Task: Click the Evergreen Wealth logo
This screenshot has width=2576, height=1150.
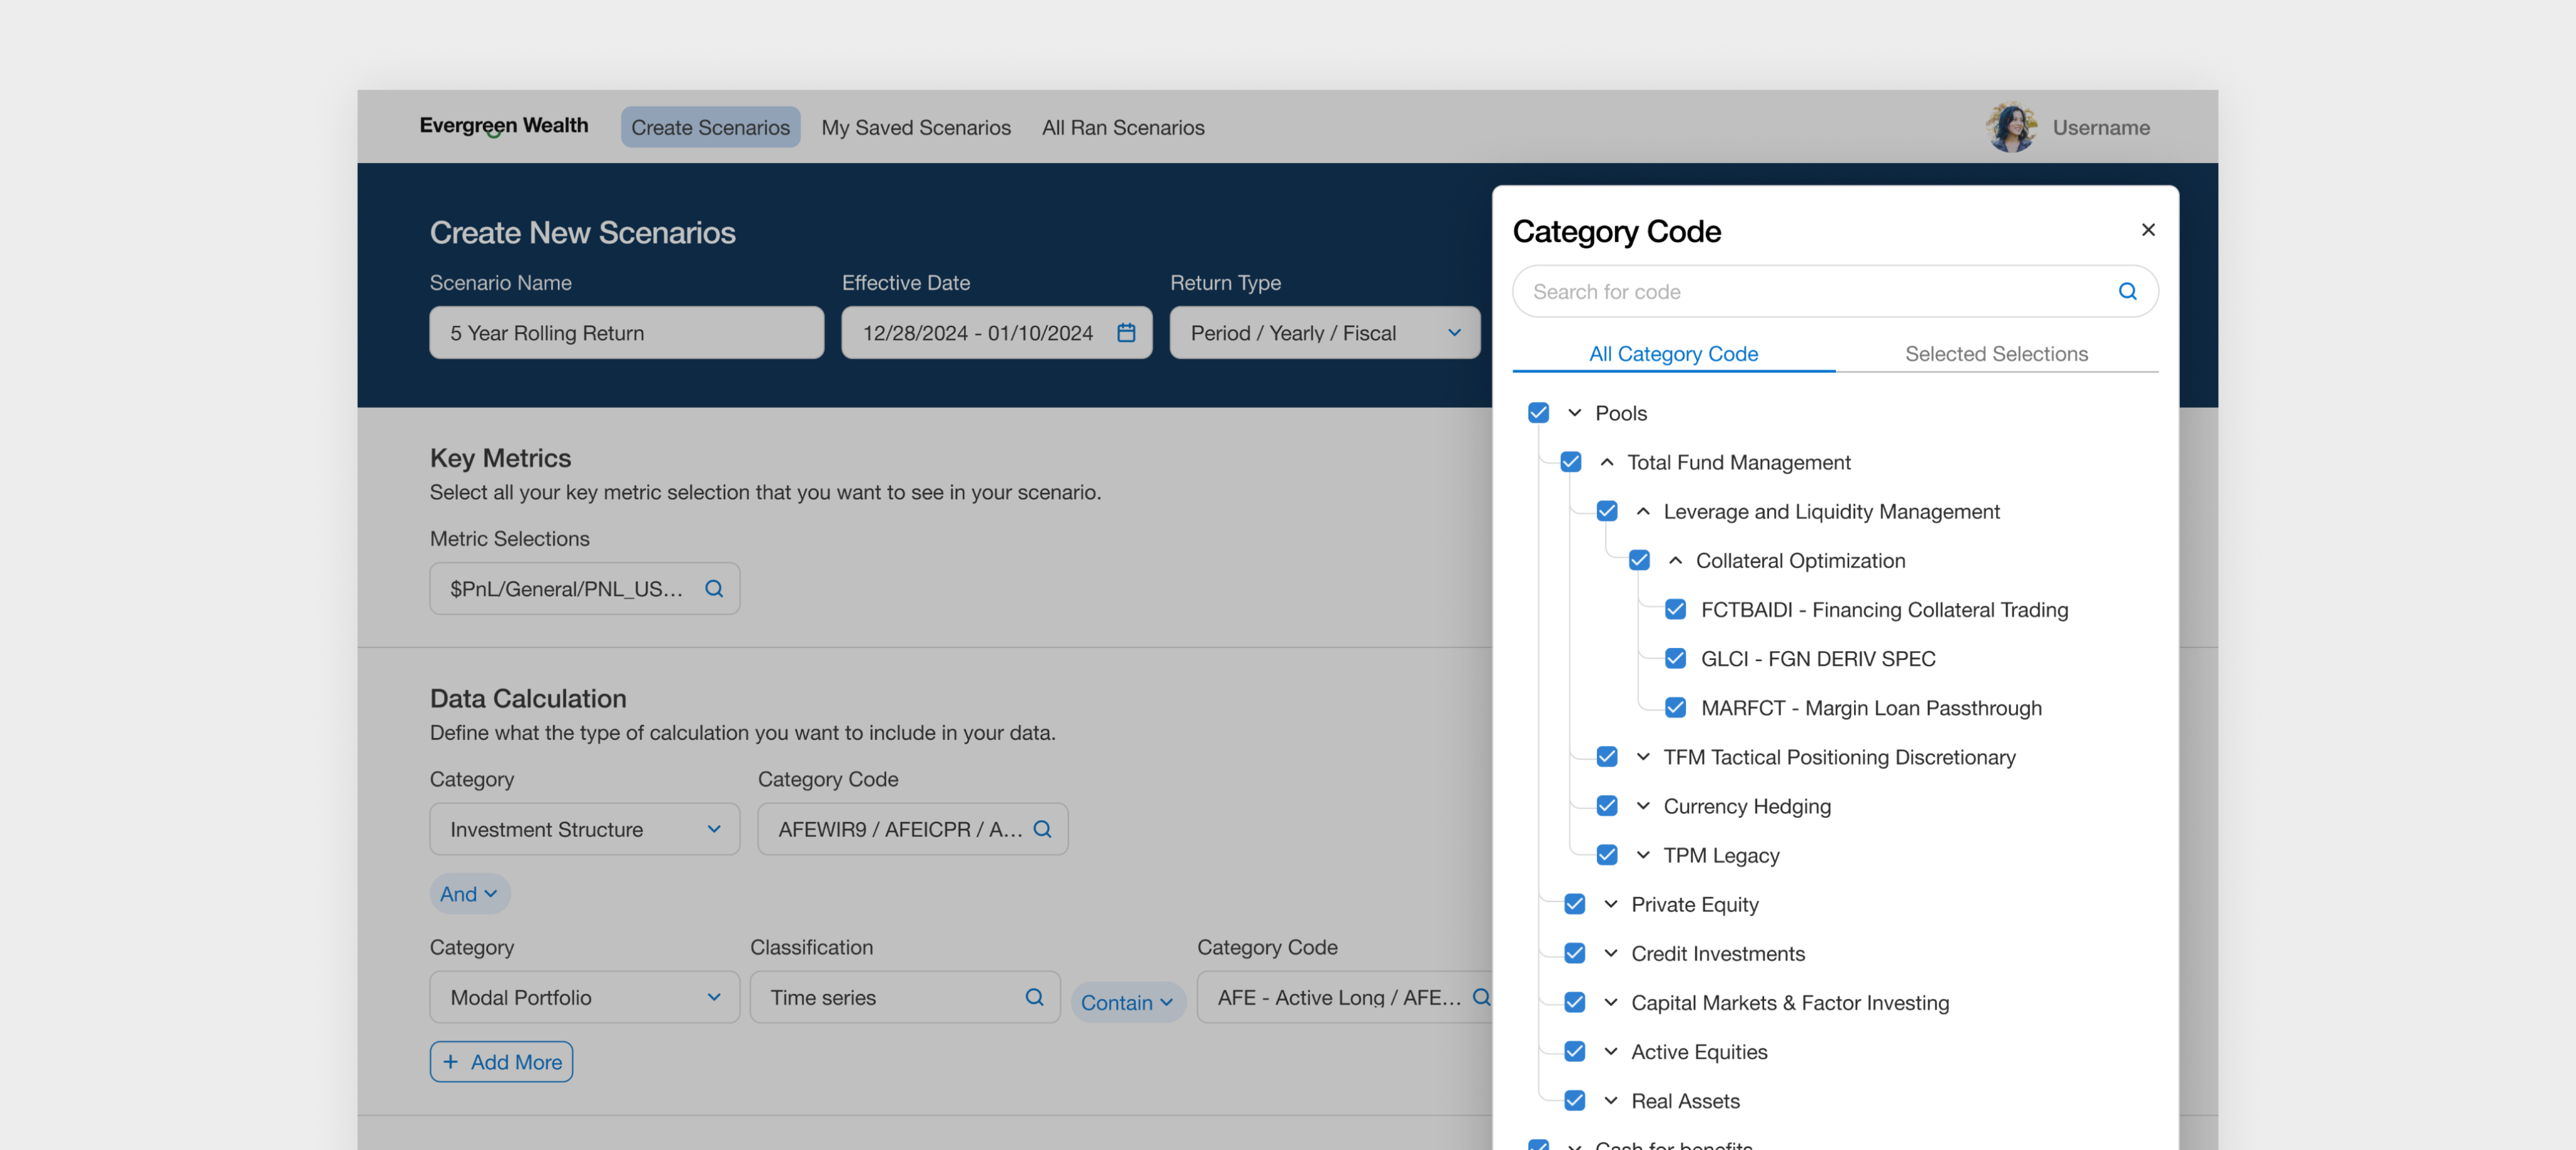Action: (x=503, y=126)
